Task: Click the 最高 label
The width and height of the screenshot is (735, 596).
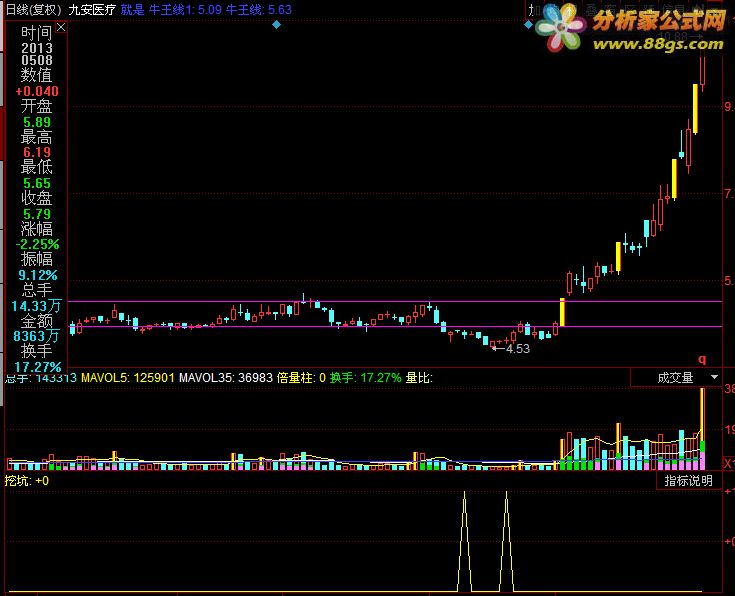Action: pos(36,137)
